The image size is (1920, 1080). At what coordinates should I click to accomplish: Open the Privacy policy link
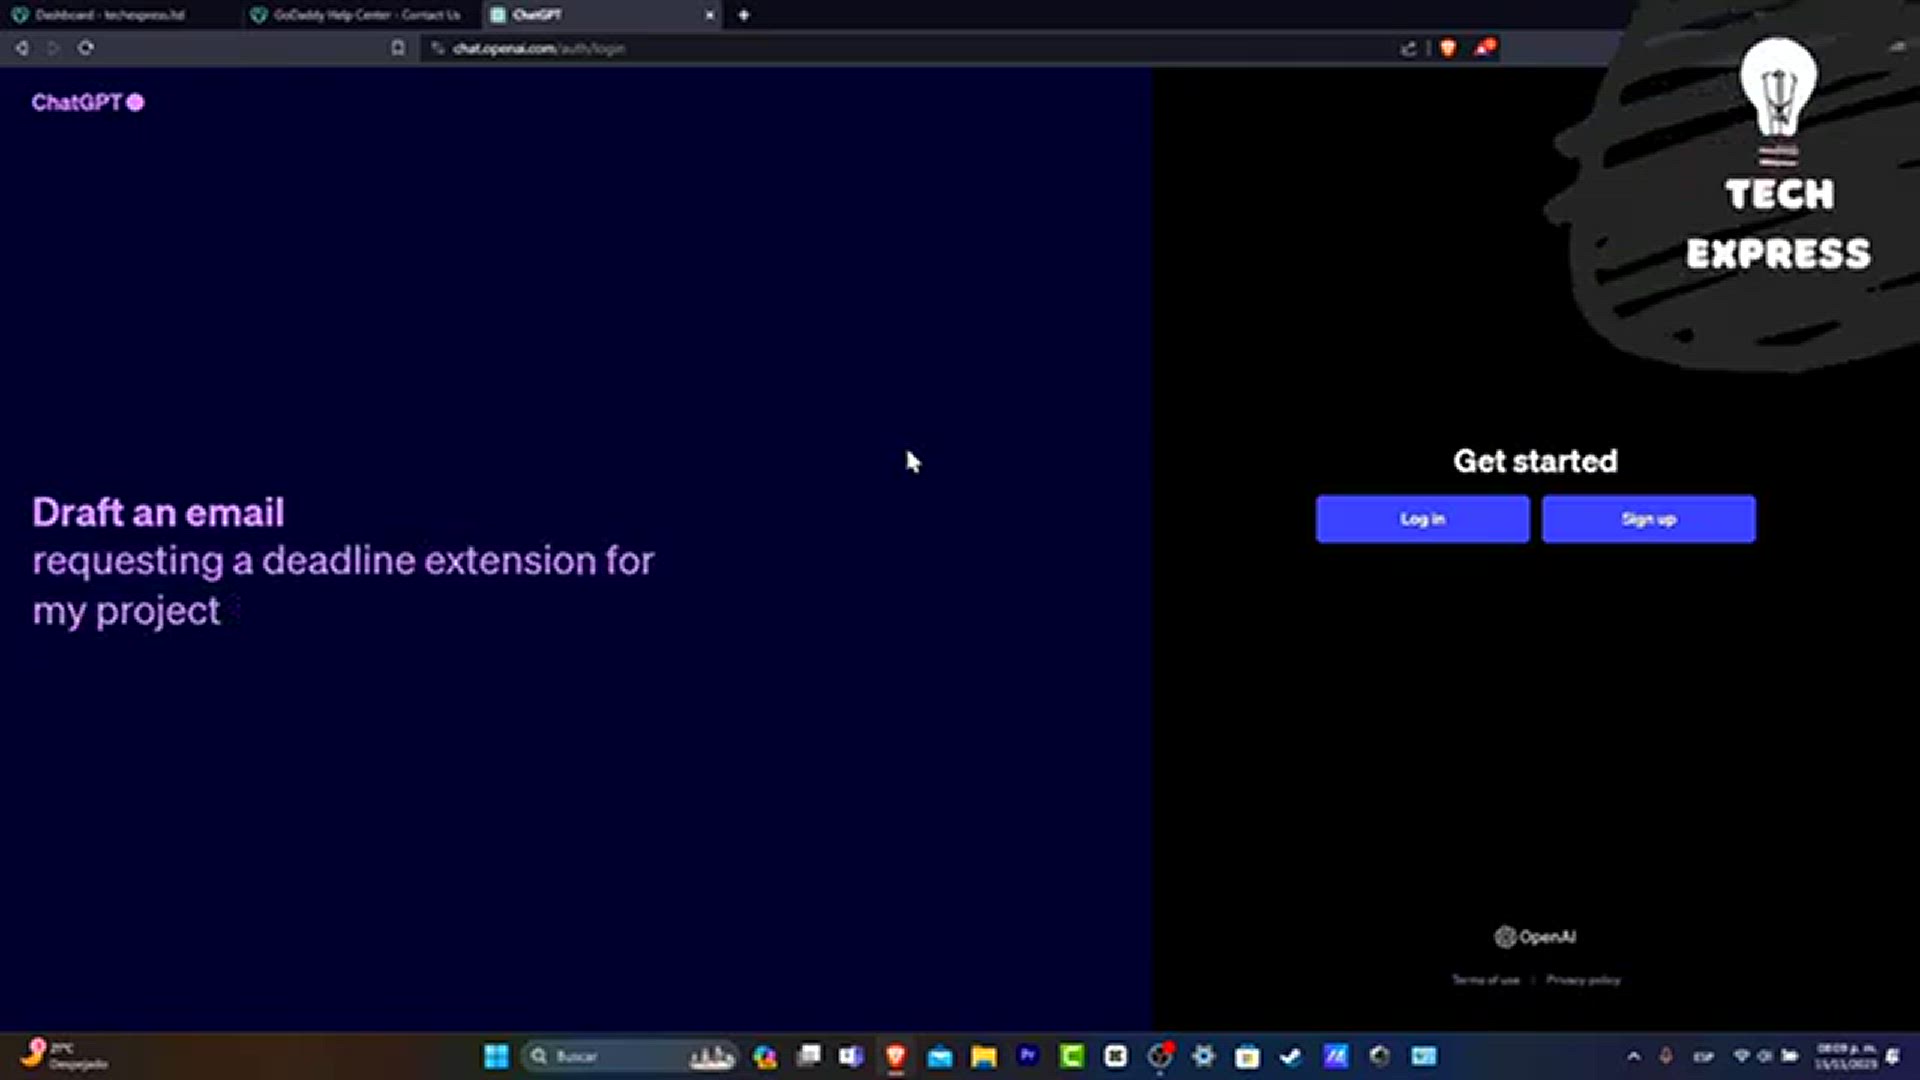pos(1583,980)
